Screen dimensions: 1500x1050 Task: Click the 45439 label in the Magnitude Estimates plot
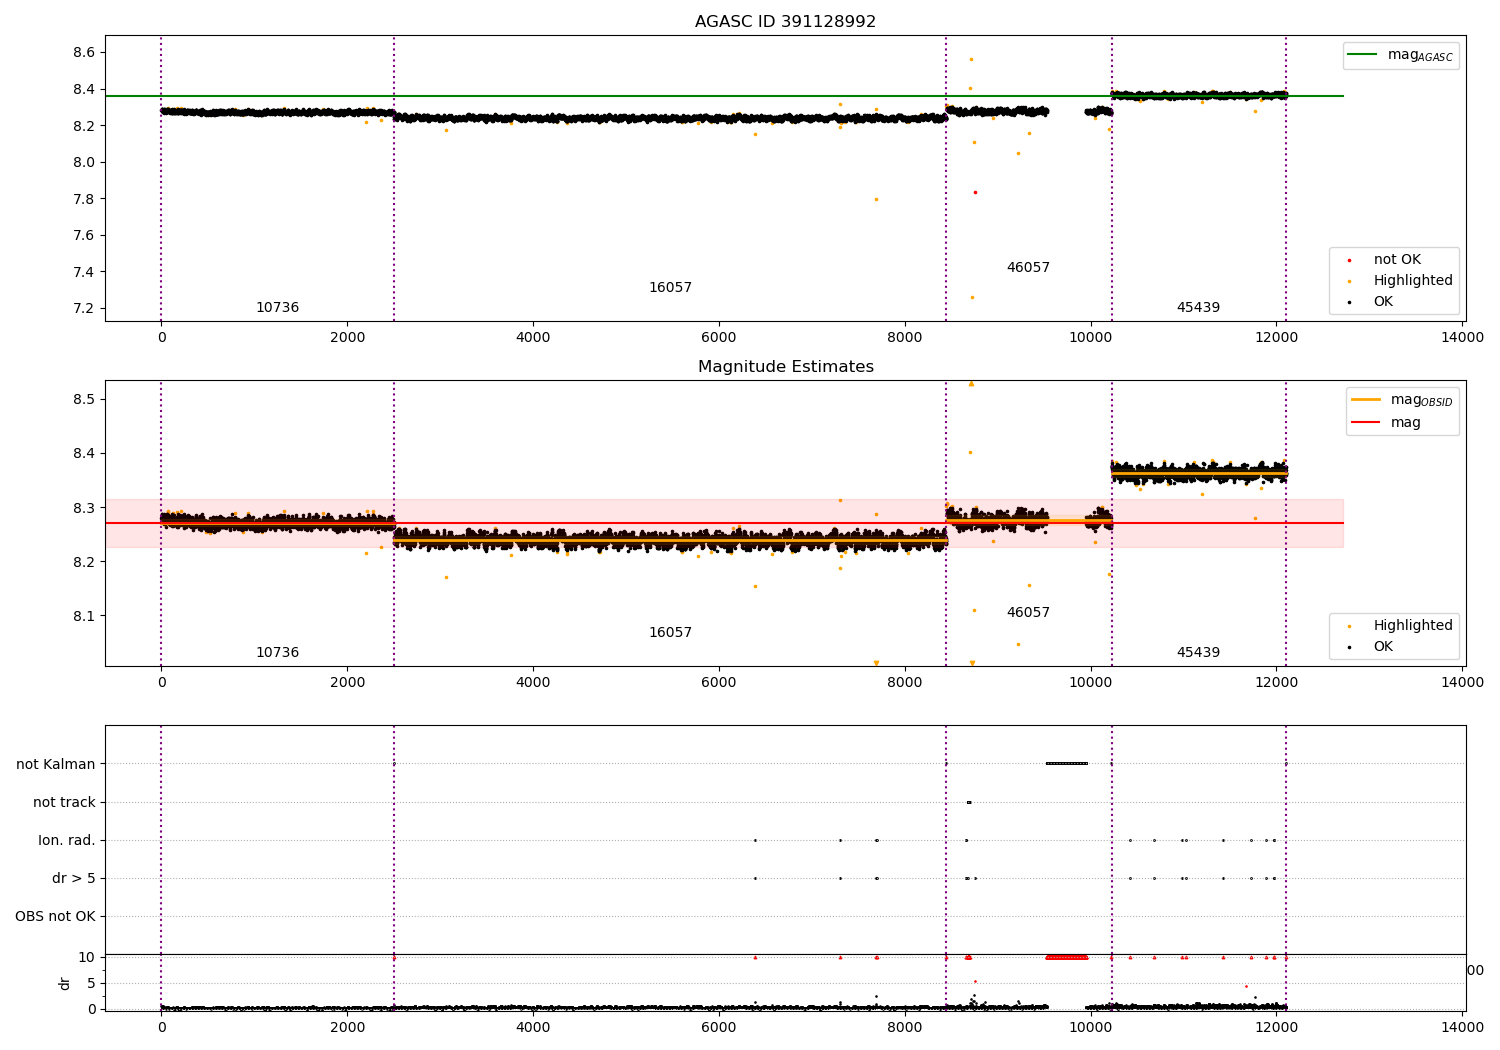point(1198,653)
